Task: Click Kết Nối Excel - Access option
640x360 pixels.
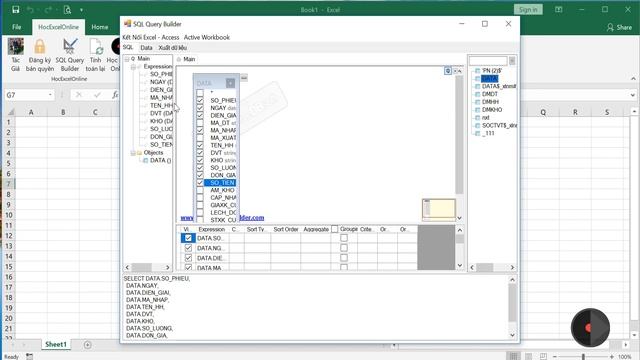Action: (151, 37)
